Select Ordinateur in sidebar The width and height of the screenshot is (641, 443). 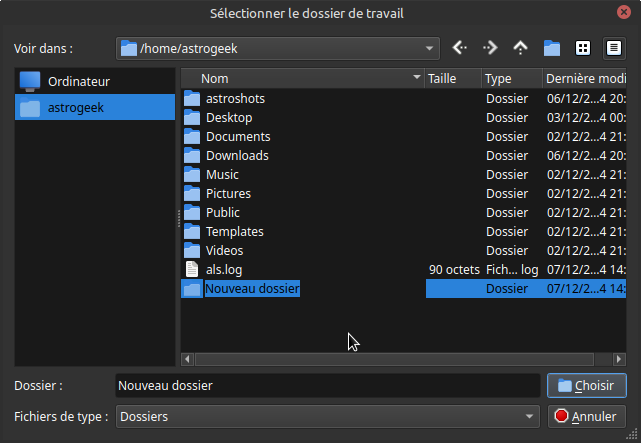pos(78,81)
